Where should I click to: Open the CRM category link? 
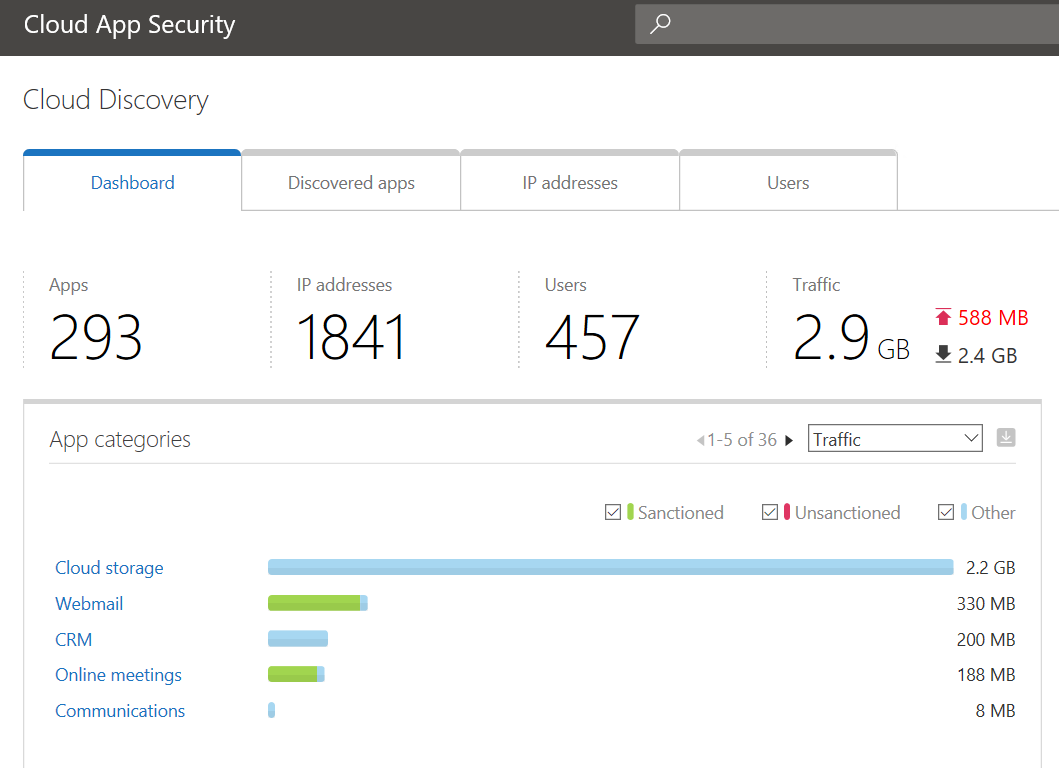pos(73,640)
